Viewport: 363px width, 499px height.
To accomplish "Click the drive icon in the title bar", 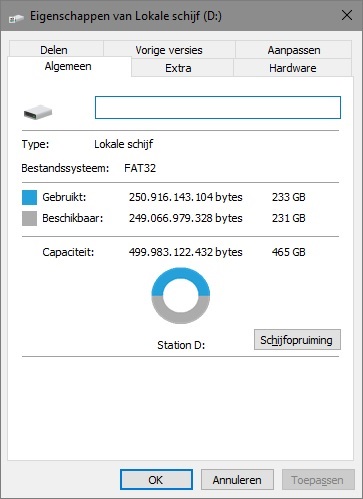I will 16,19.
